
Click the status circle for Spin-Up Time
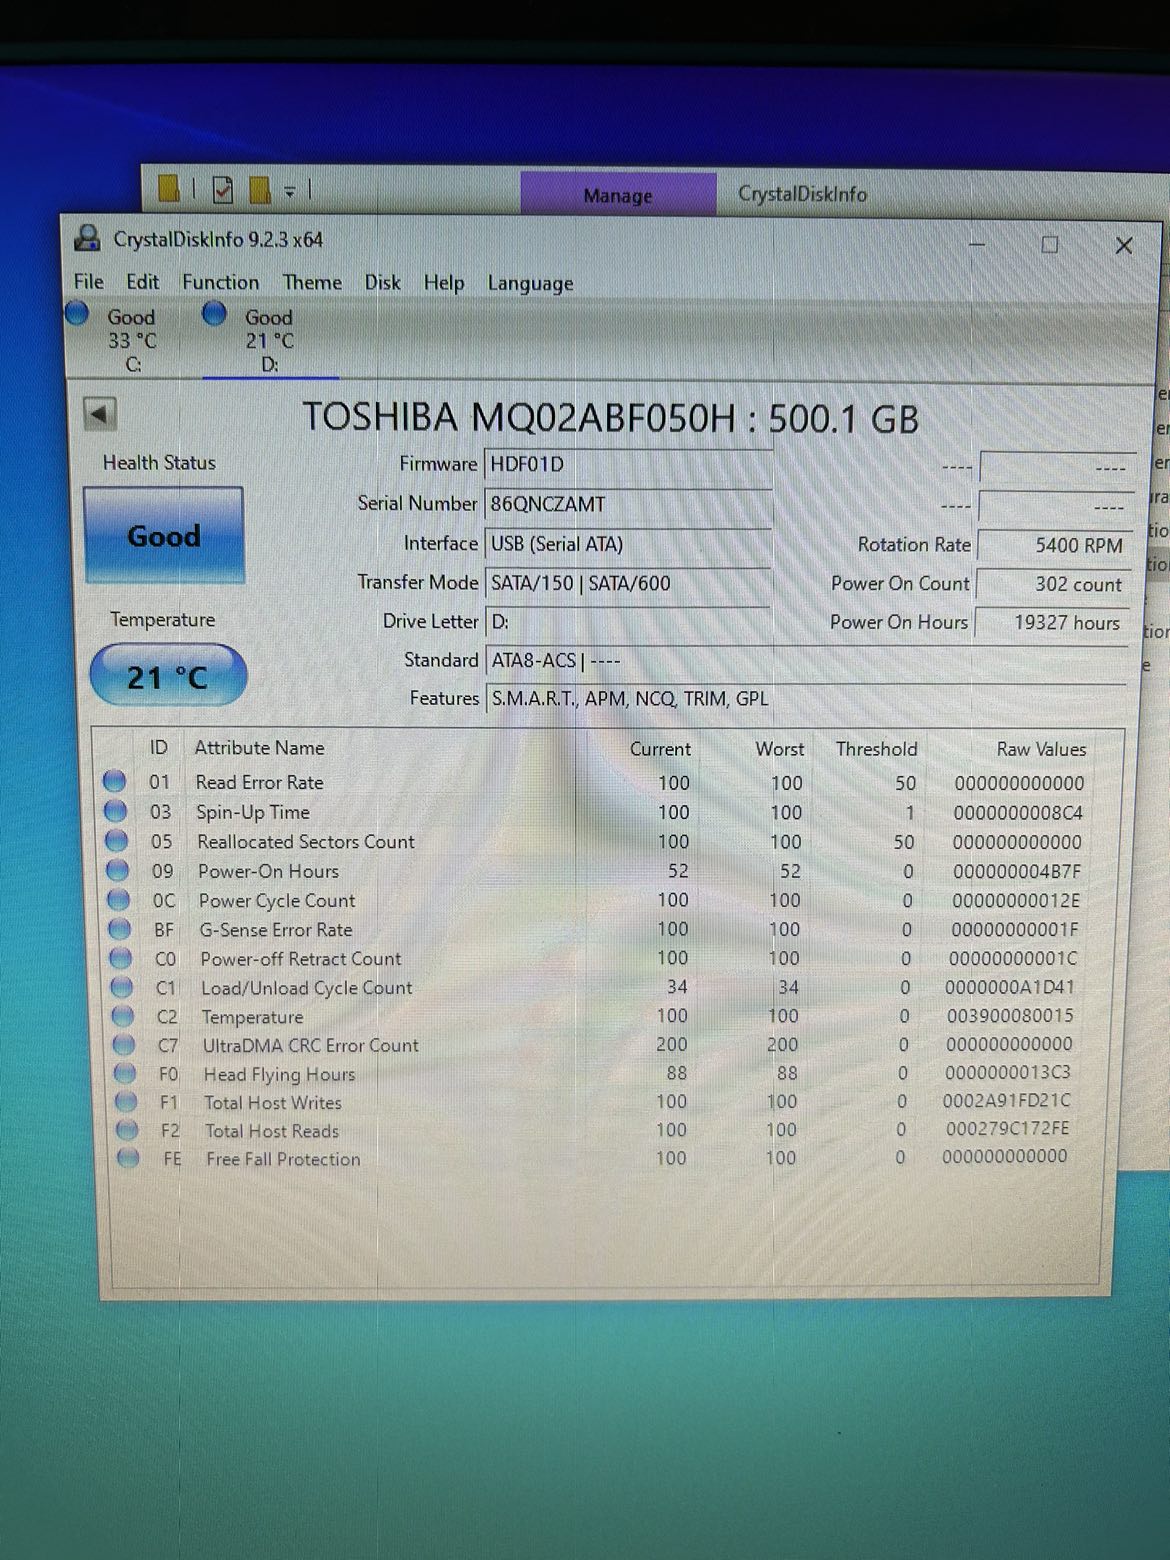click(x=116, y=811)
